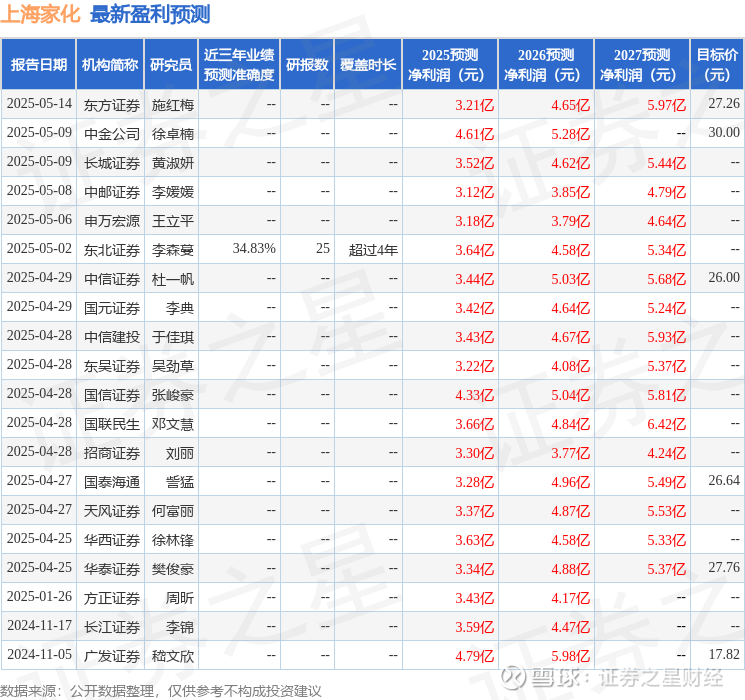Select the 长江证券 institution cell
Image resolution: width=745 pixels, height=700 pixels.
point(112,627)
